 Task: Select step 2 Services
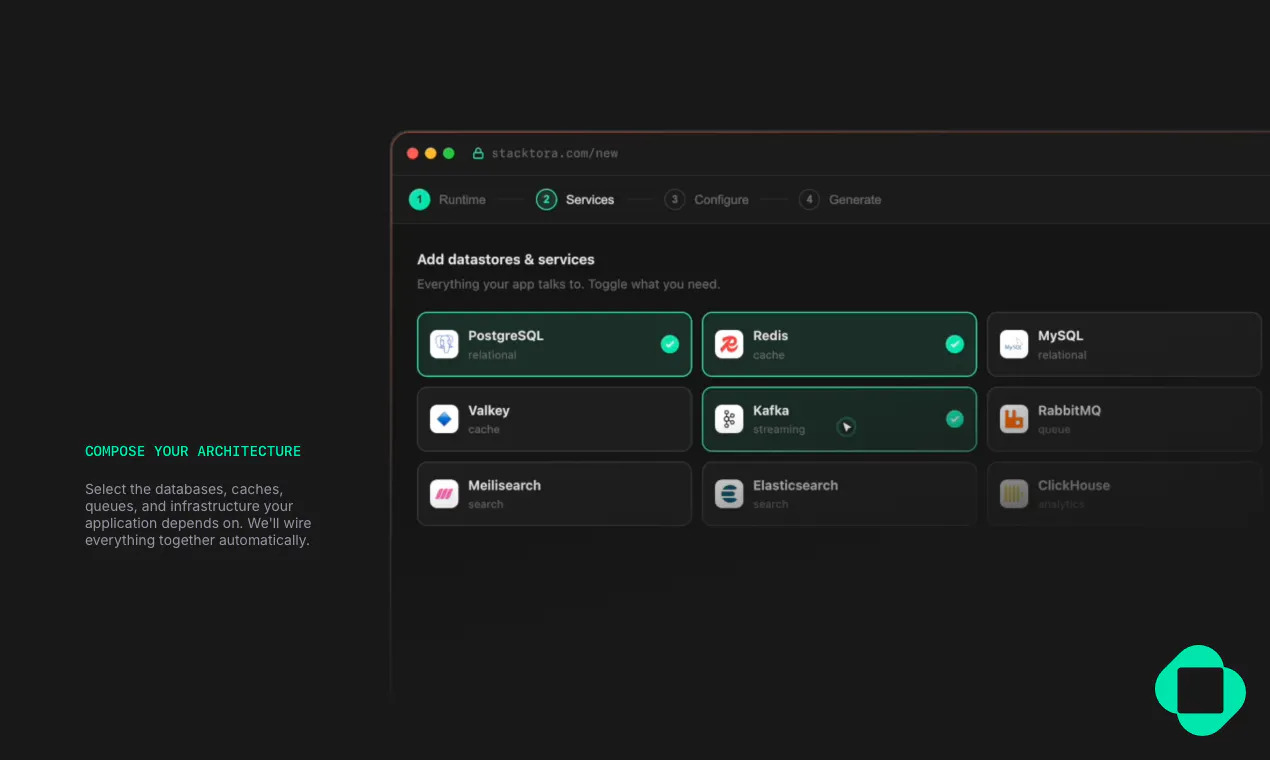[x=575, y=199]
